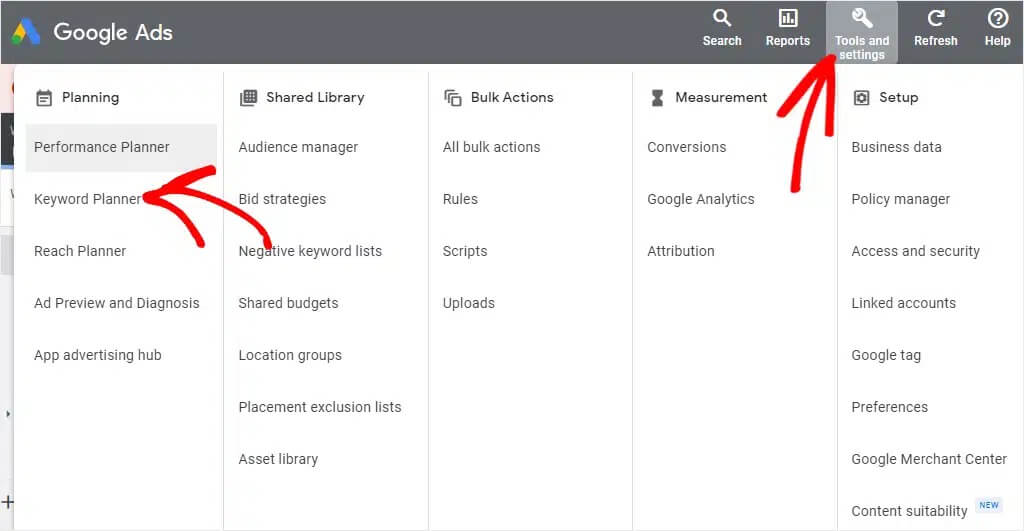Open Google Merchant Center

point(929,459)
